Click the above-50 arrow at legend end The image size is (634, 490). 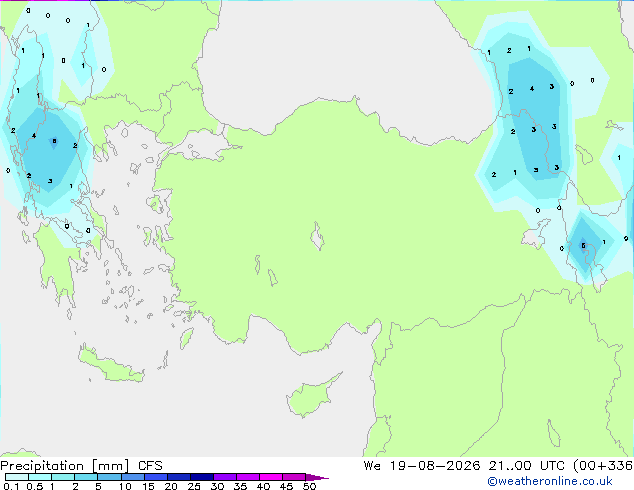317,477
